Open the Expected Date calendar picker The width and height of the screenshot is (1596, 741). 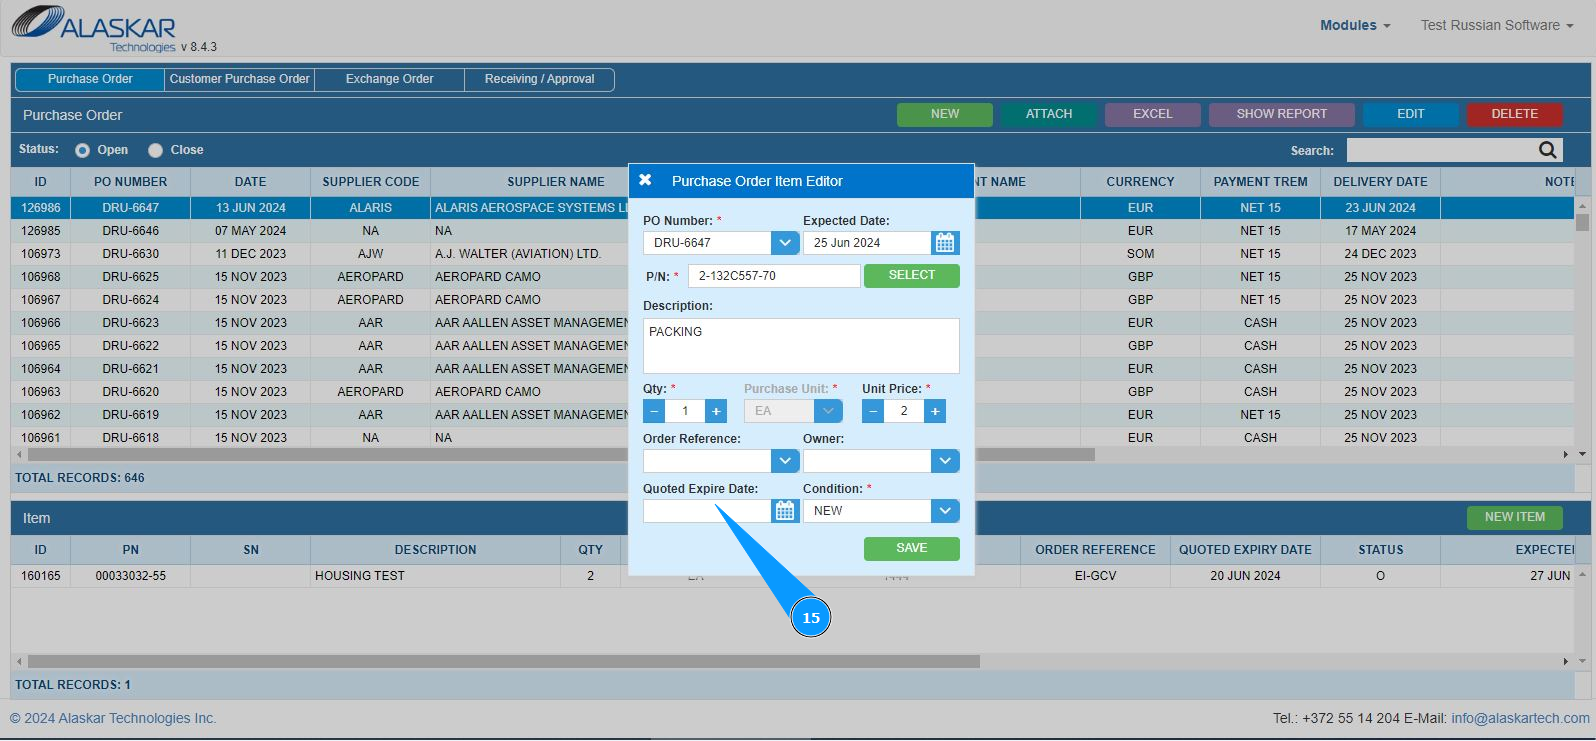click(x=945, y=243)
